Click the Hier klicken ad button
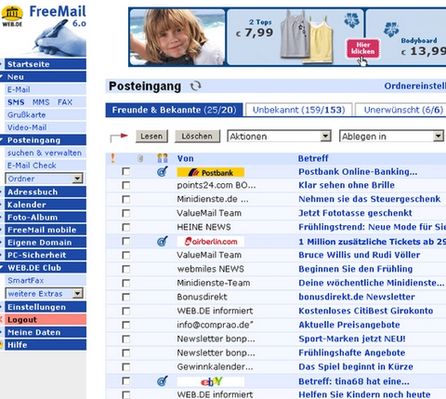446x399 pixels. pos(363,49)
